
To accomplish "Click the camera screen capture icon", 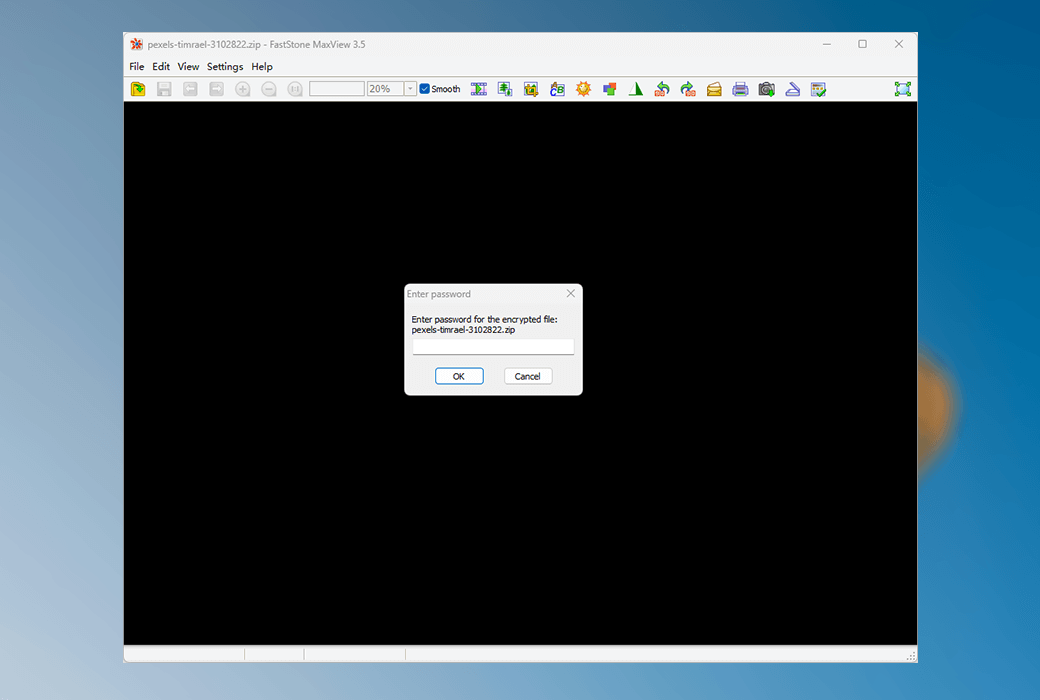I will [766, 89].
